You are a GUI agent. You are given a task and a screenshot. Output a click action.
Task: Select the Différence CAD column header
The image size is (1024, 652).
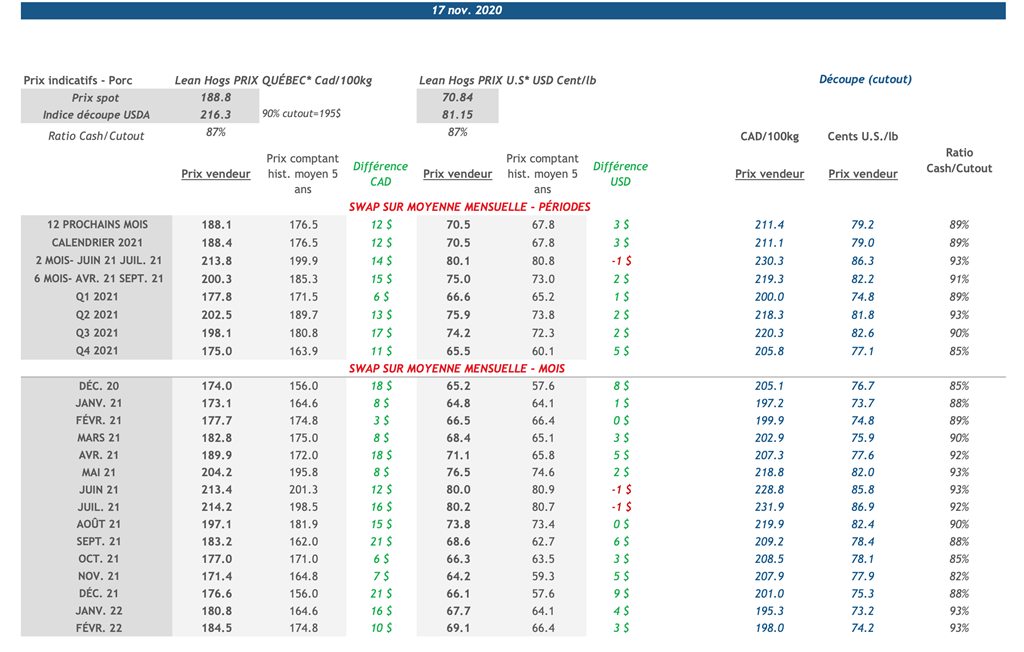coord(381,174)
